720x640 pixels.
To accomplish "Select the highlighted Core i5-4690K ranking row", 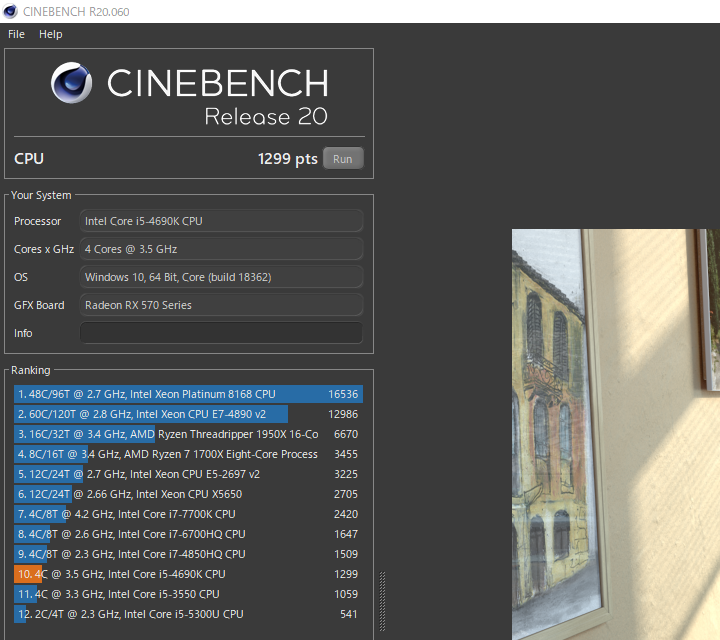I will tap(188, 574).
